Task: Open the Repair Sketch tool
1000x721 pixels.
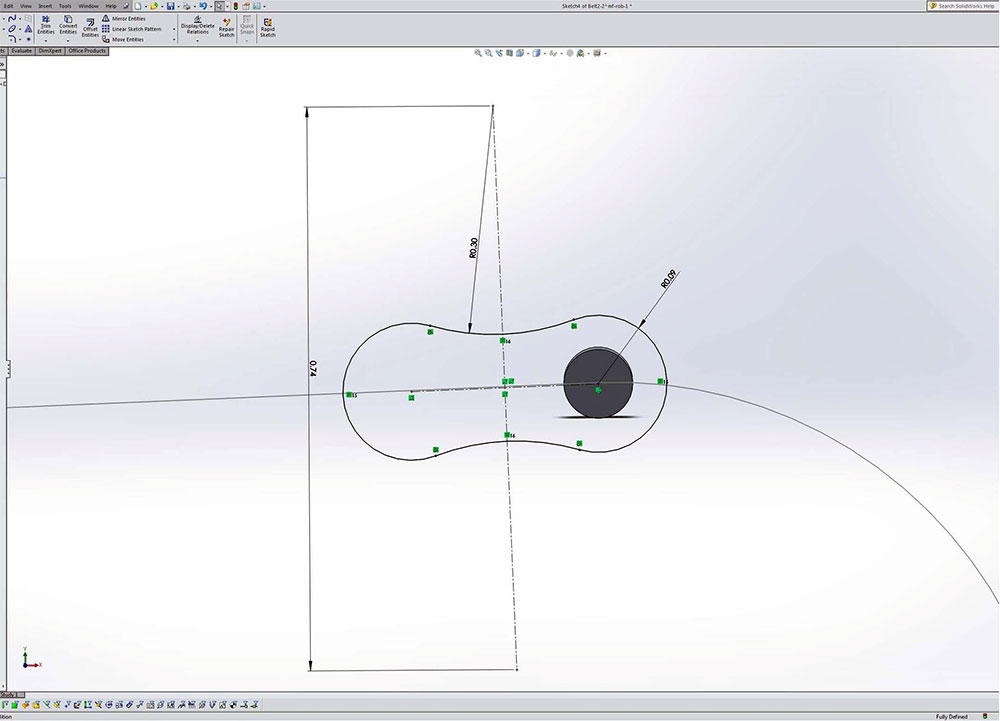Action: 227,26
